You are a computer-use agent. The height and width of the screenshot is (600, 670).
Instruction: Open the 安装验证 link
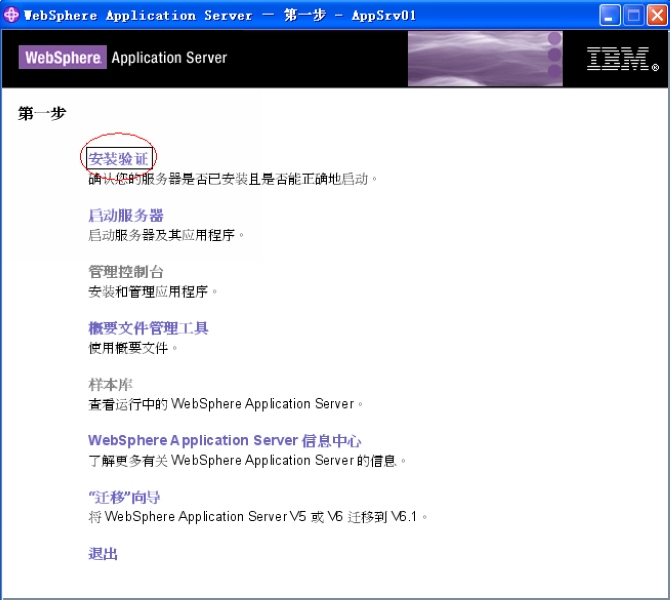[118, 159]
